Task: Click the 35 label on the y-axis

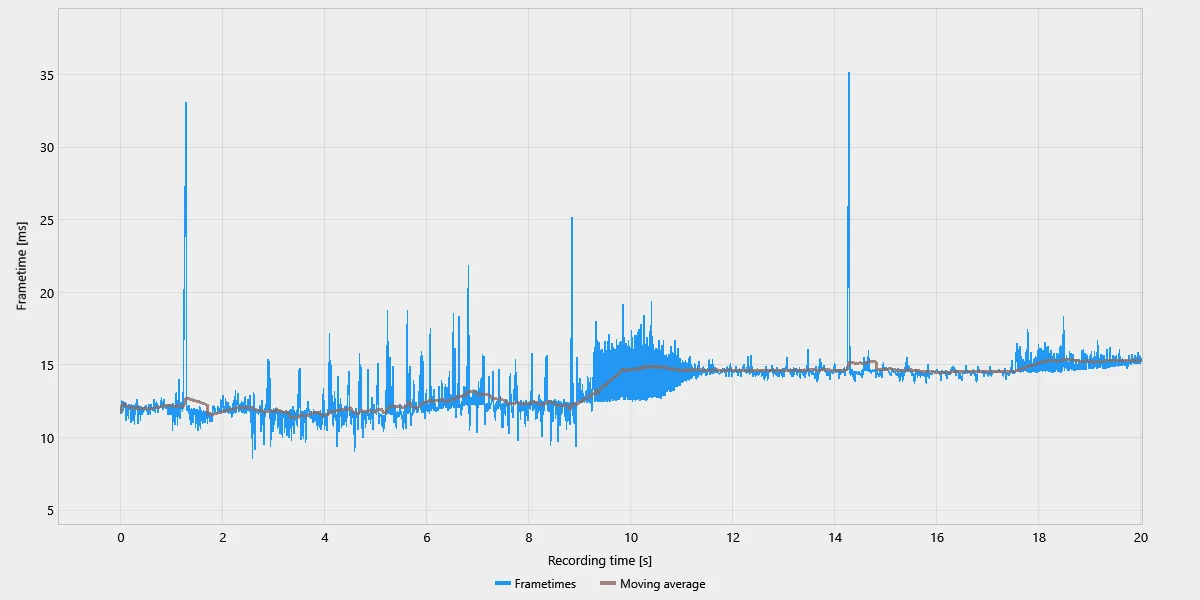Action: click(48, 75)
